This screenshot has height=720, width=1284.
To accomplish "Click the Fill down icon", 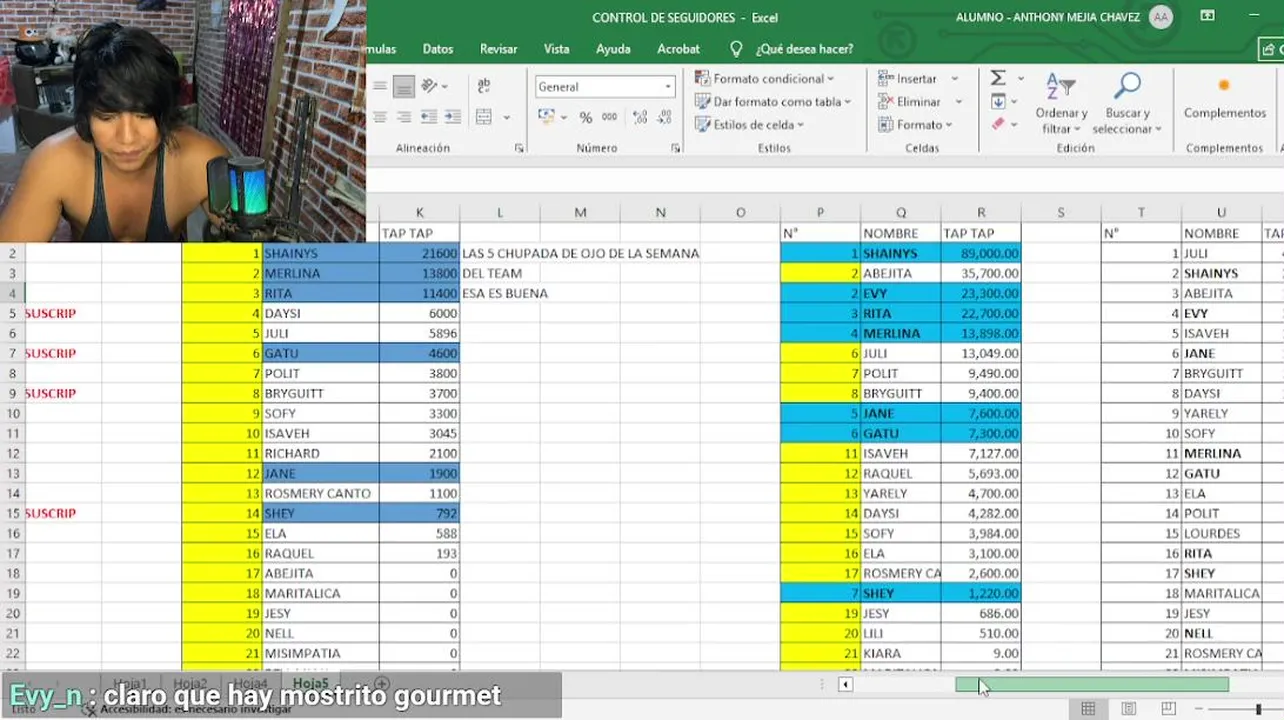I will pyautogui.click(x=998, y=101).
